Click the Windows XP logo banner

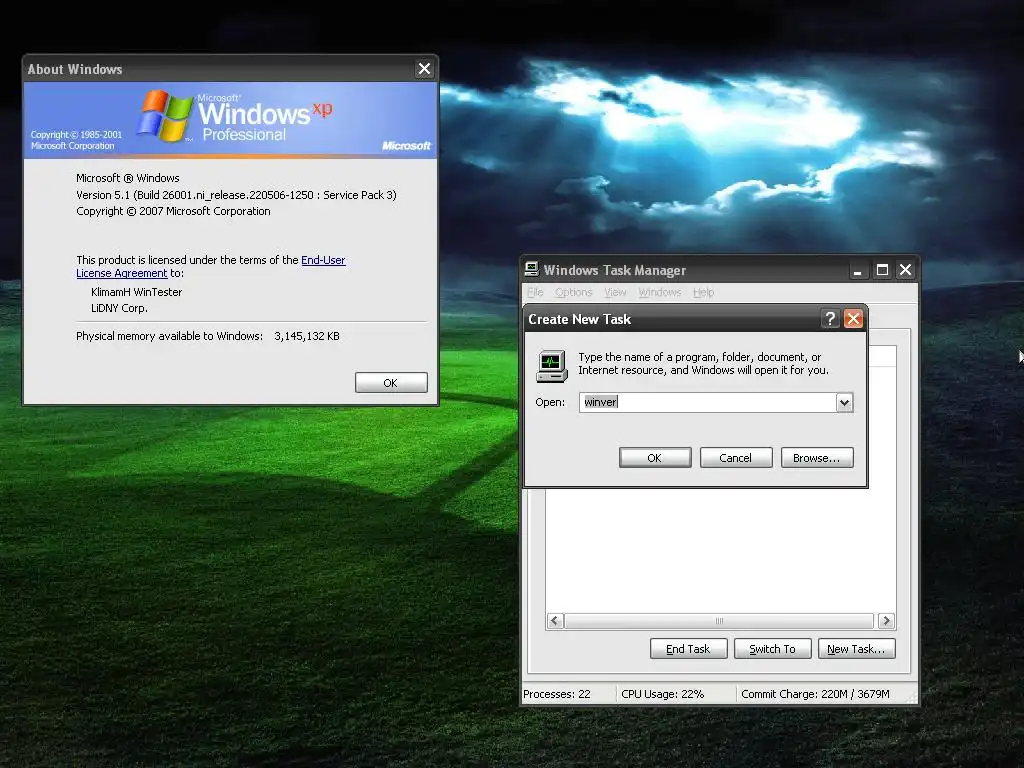[231, 120]
